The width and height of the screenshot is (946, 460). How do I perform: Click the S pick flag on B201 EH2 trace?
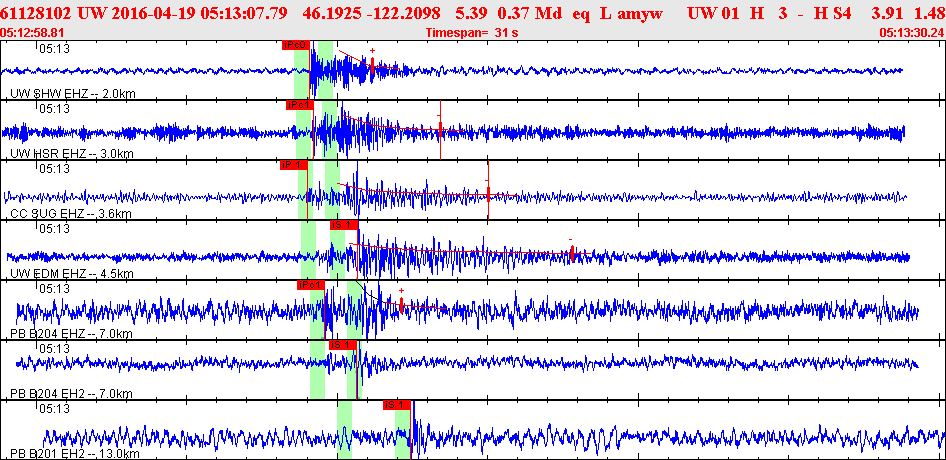pyautogui.click(x=397, y=405)
